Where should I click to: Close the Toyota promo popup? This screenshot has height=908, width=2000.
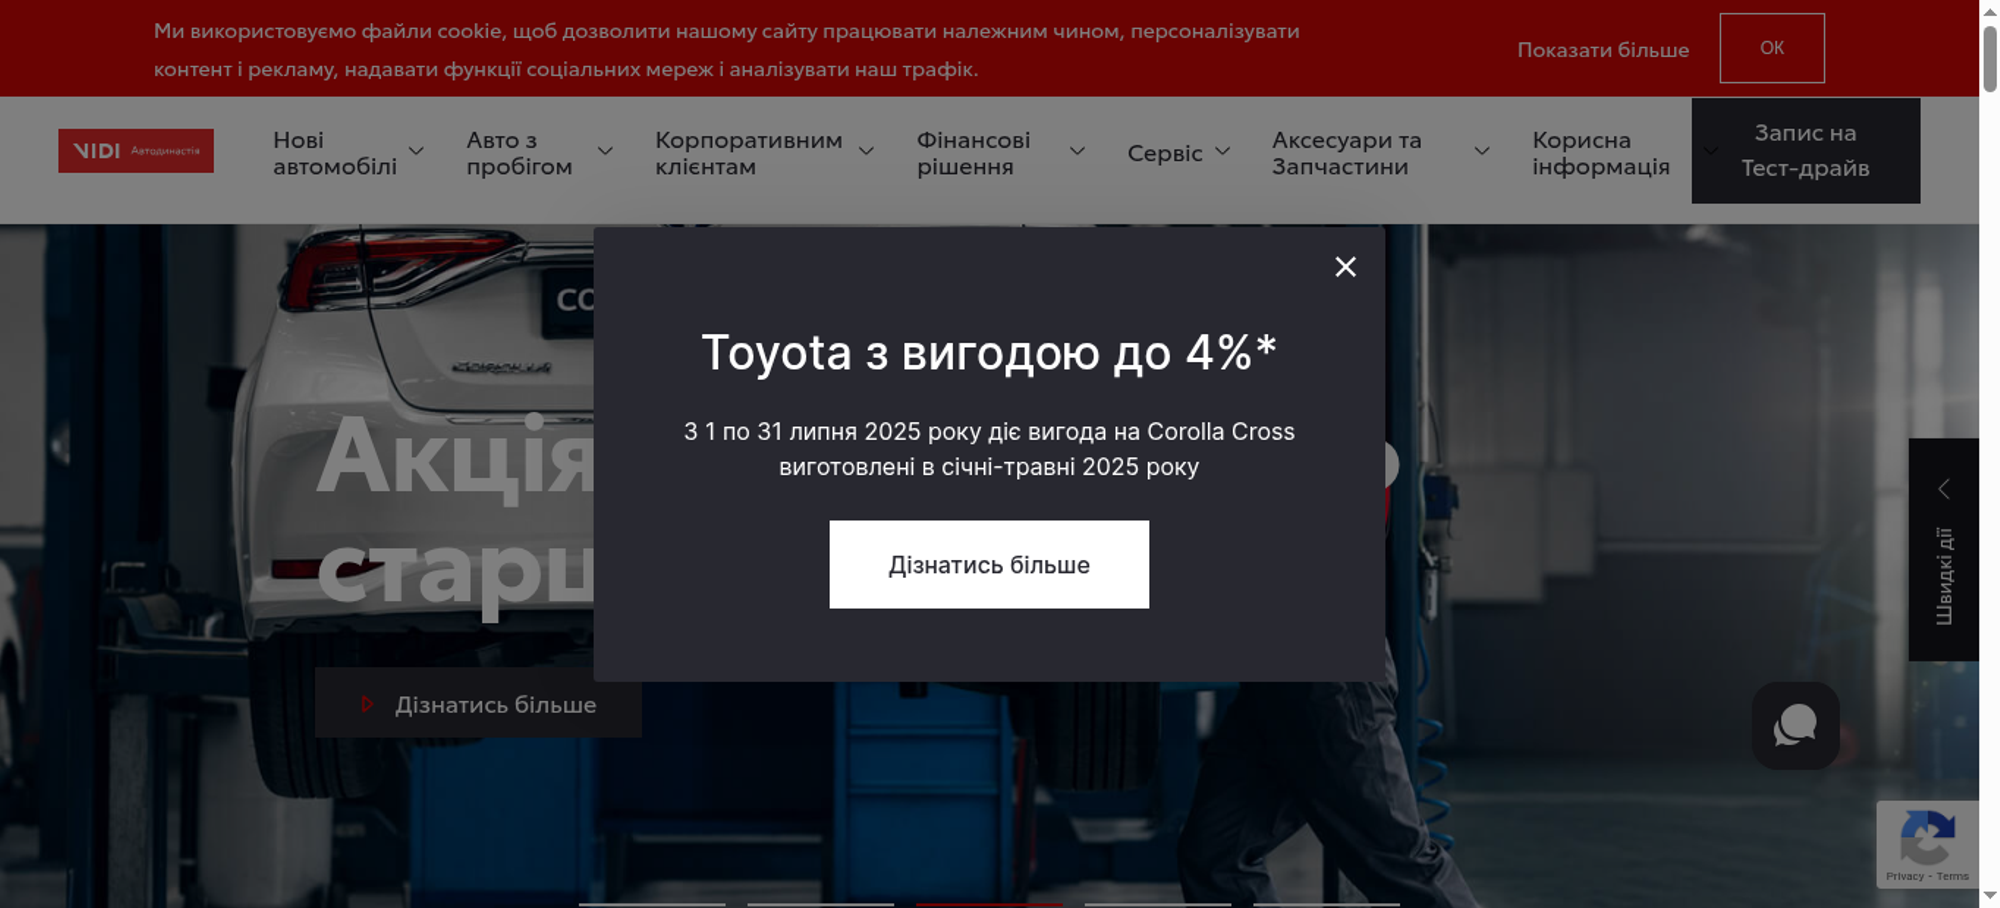coord(1345,267)
